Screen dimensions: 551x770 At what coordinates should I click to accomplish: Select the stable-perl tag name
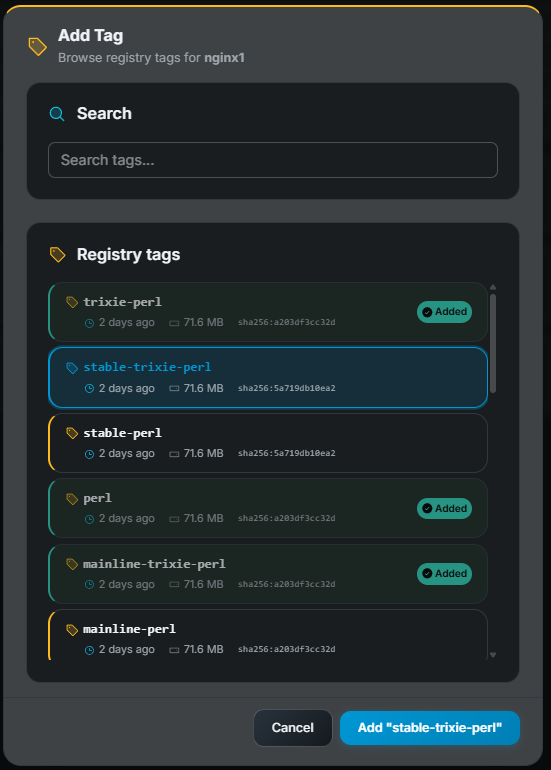click(x=122, y=433)
